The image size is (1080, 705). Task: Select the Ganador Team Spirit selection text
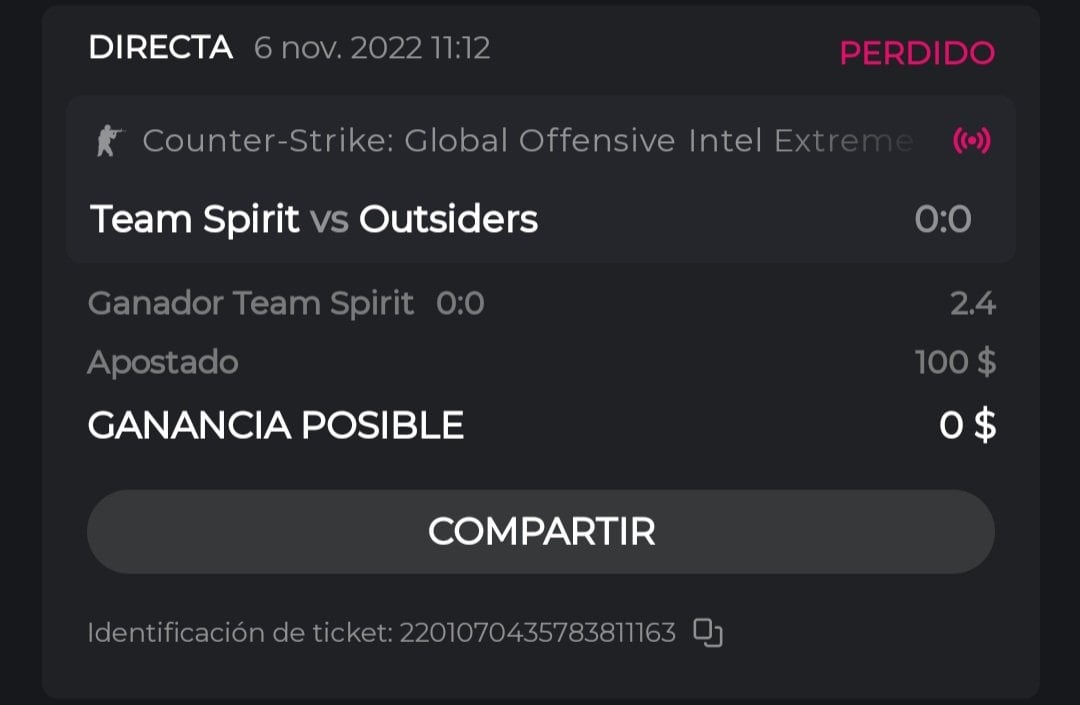[250, 303]
